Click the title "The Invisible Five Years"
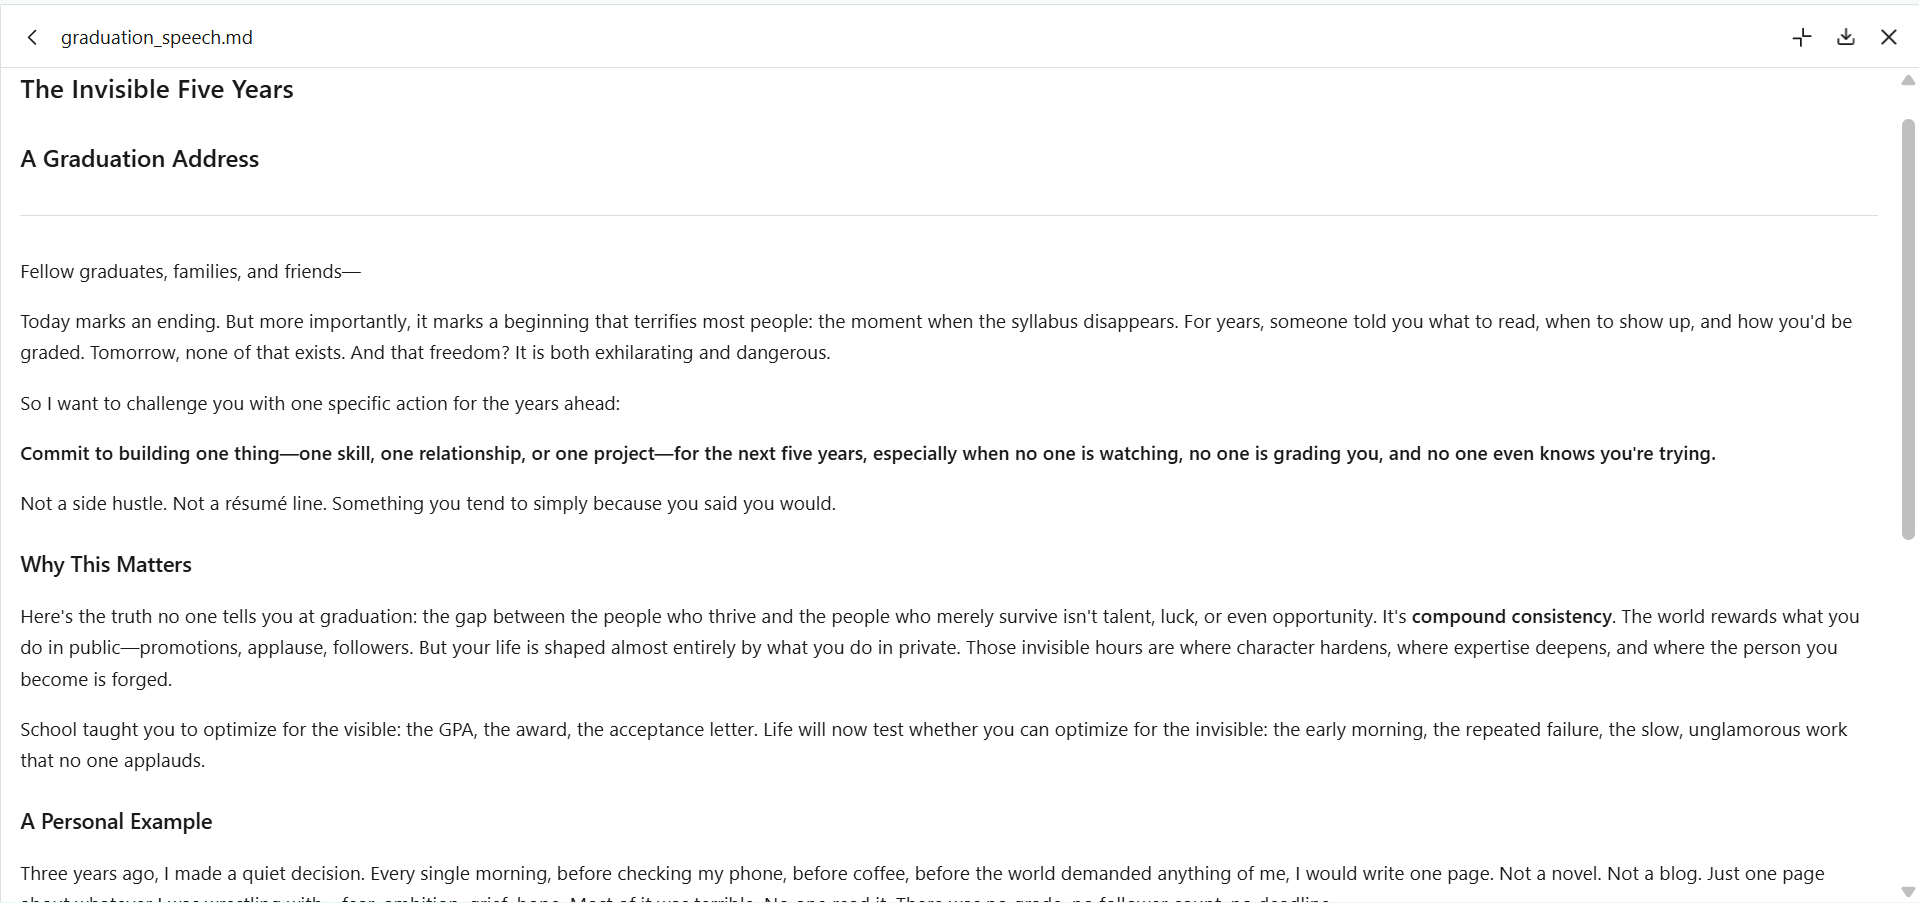The height and width of the screenshot is (903, 1919). click(x=157, y=89)
